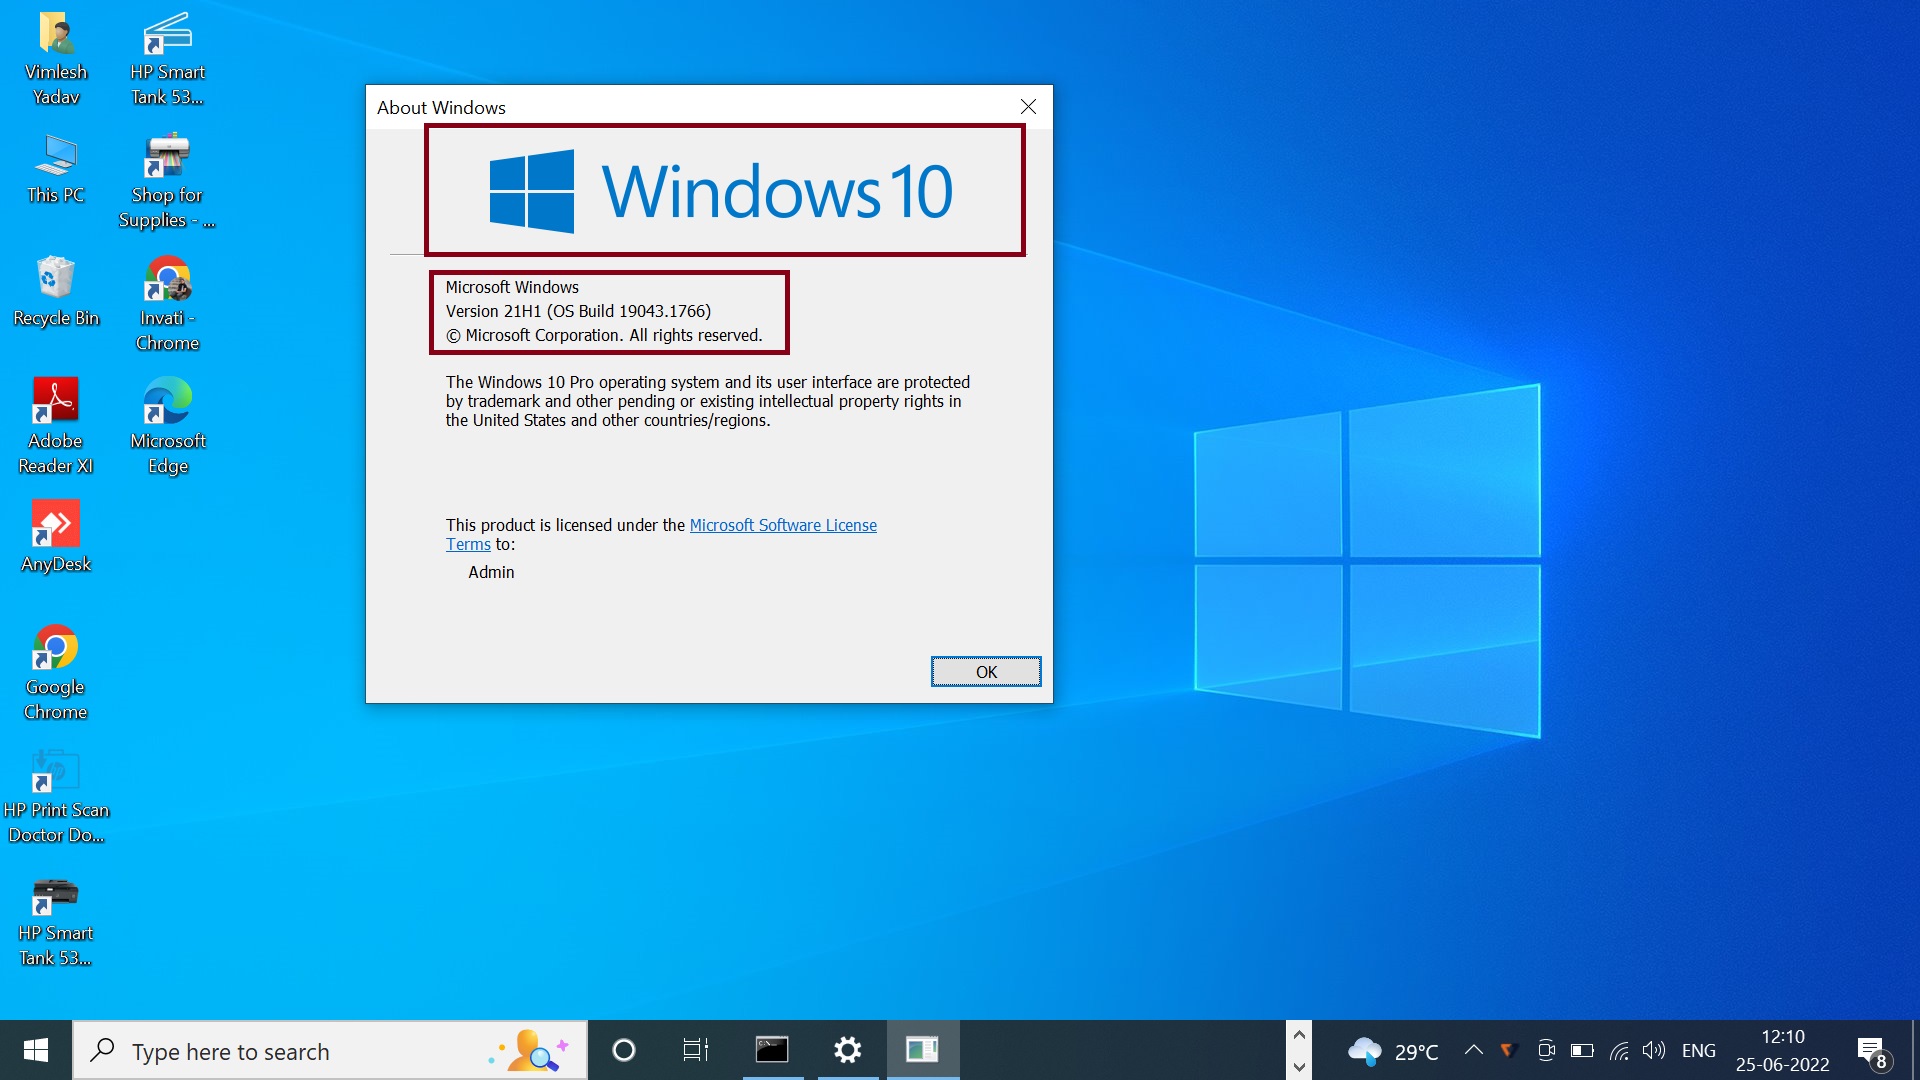Open Microsoft Software License Terms link
Image resolution: width=1920 pixels, height=1080 pixels.
click(782, 525)
